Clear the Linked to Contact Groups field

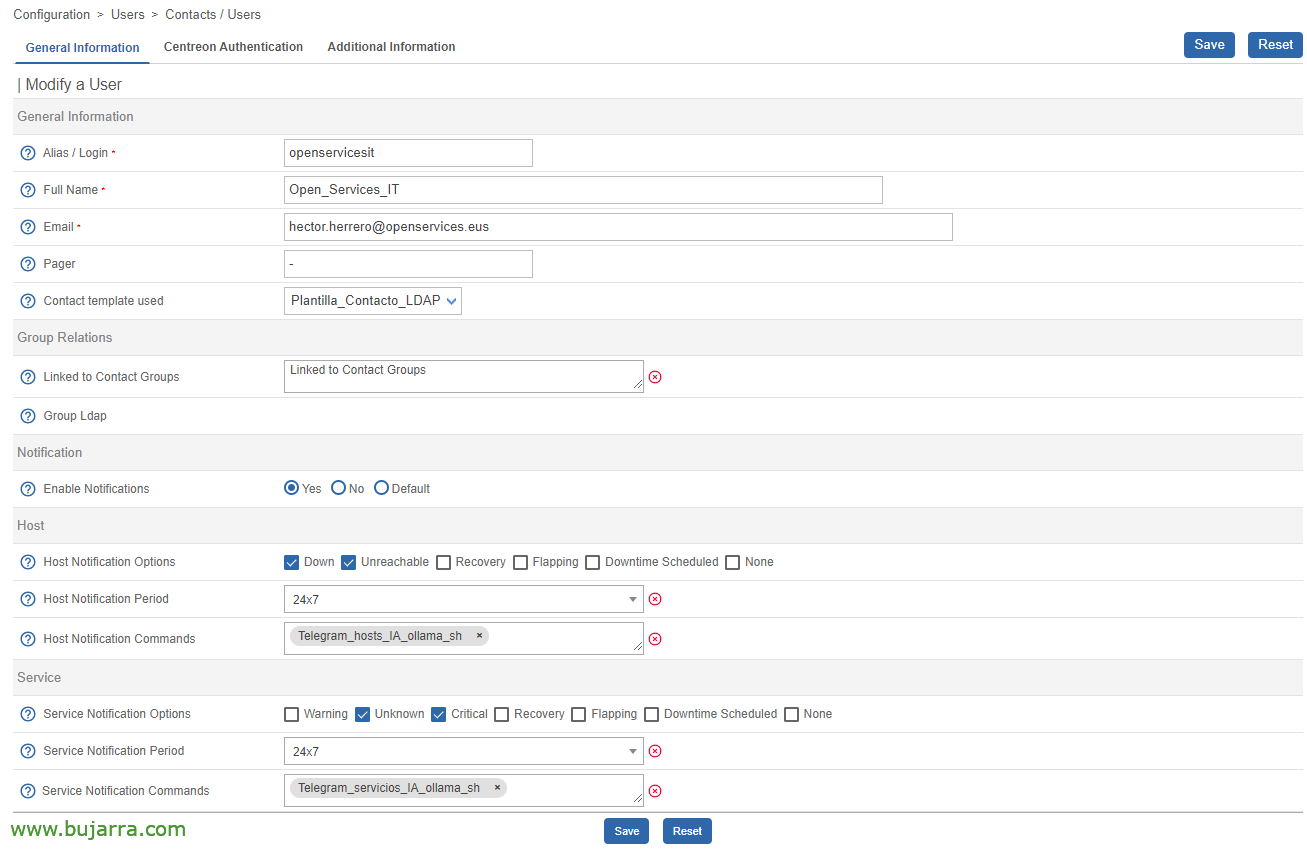coord(655,377)
